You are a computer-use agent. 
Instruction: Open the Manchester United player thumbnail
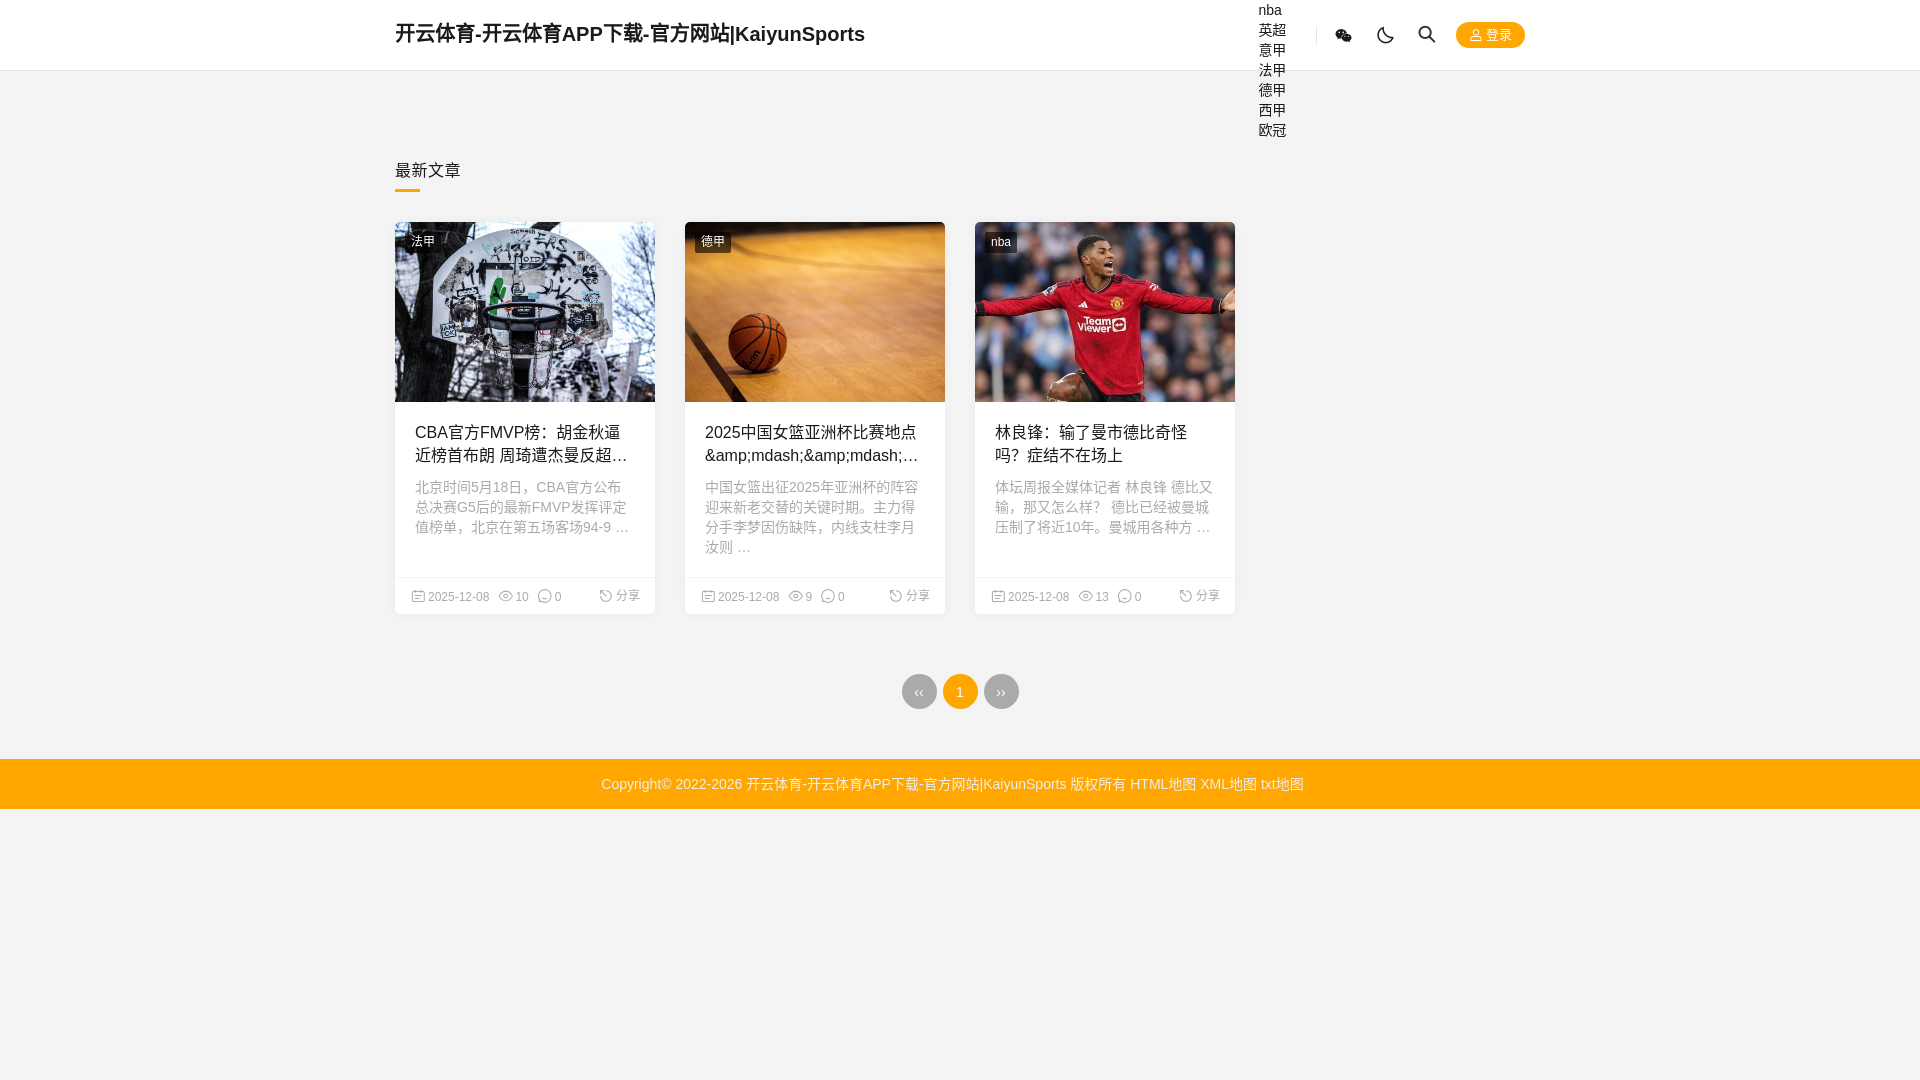[1105, 312]
